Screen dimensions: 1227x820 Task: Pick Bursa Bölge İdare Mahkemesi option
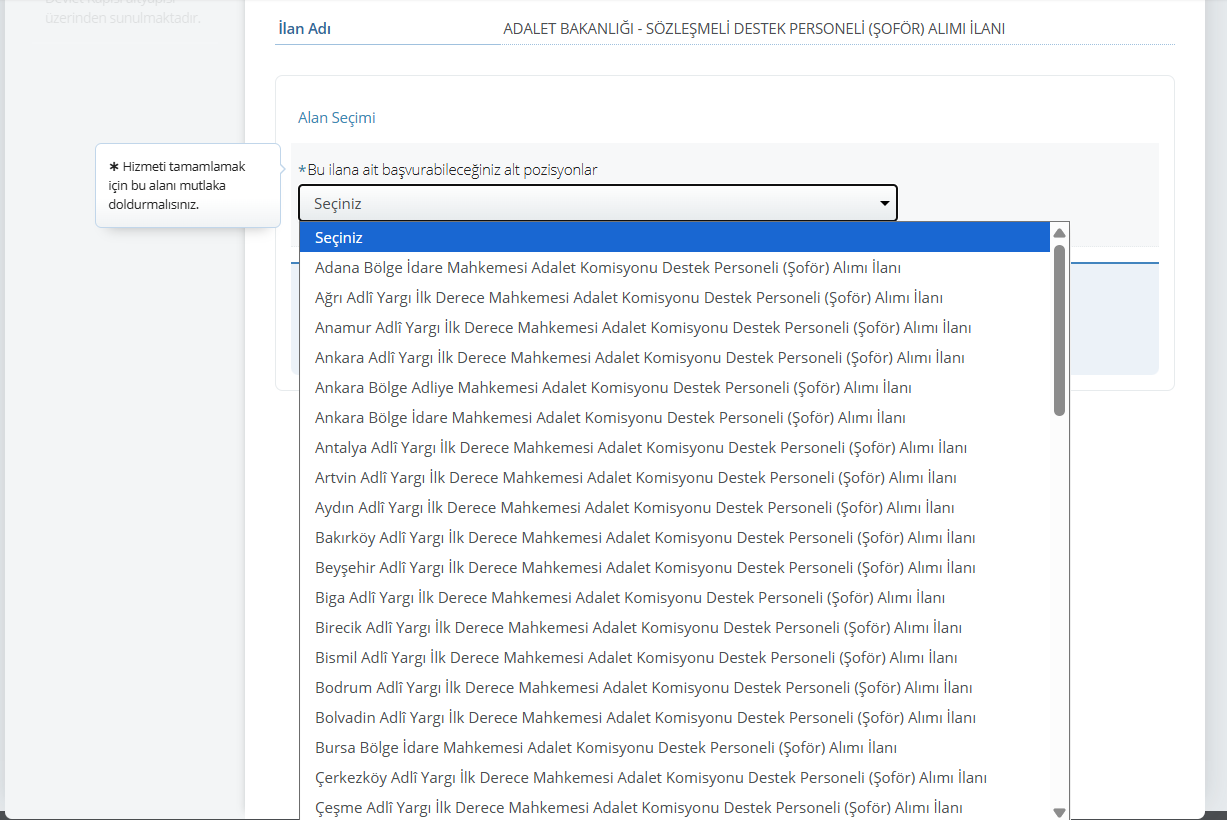pos(675,748)
